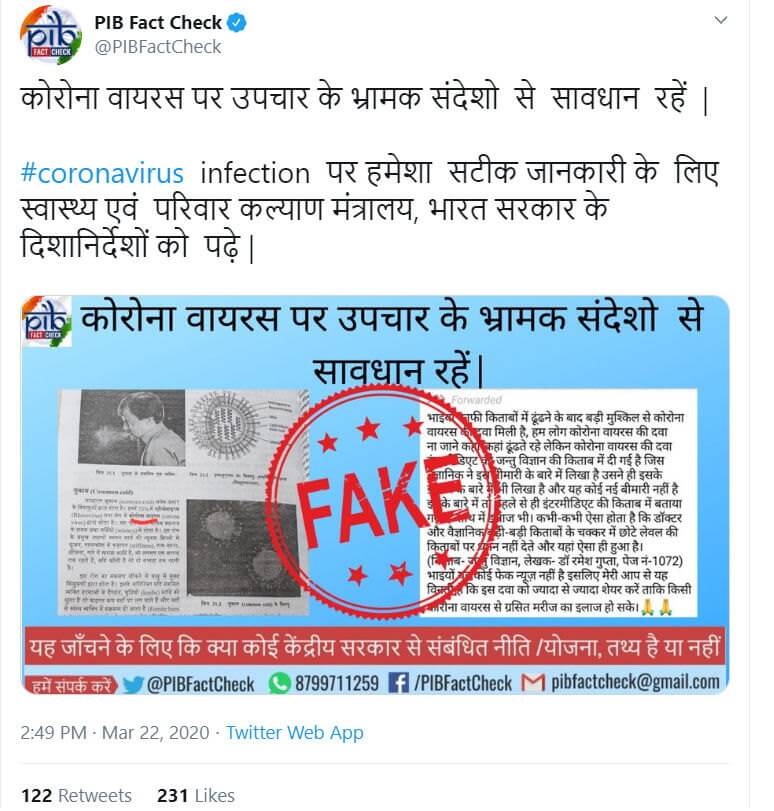This screenshot has width=774, height=811.
Task: Open the textbook page photo in the image
Action: [184, 502]
